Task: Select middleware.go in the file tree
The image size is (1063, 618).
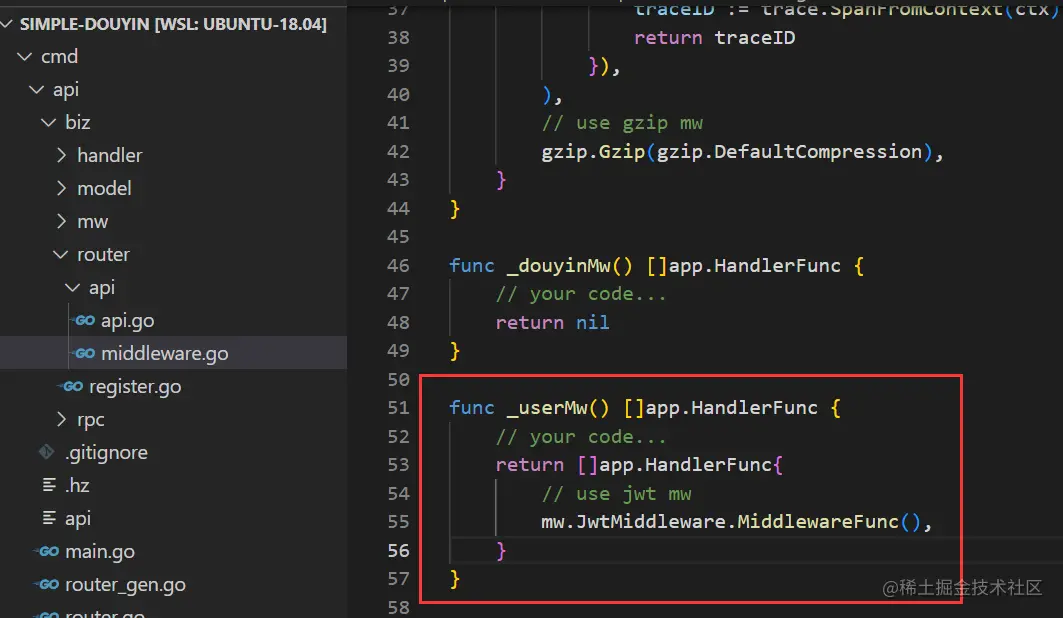Action: pos(165,354)
